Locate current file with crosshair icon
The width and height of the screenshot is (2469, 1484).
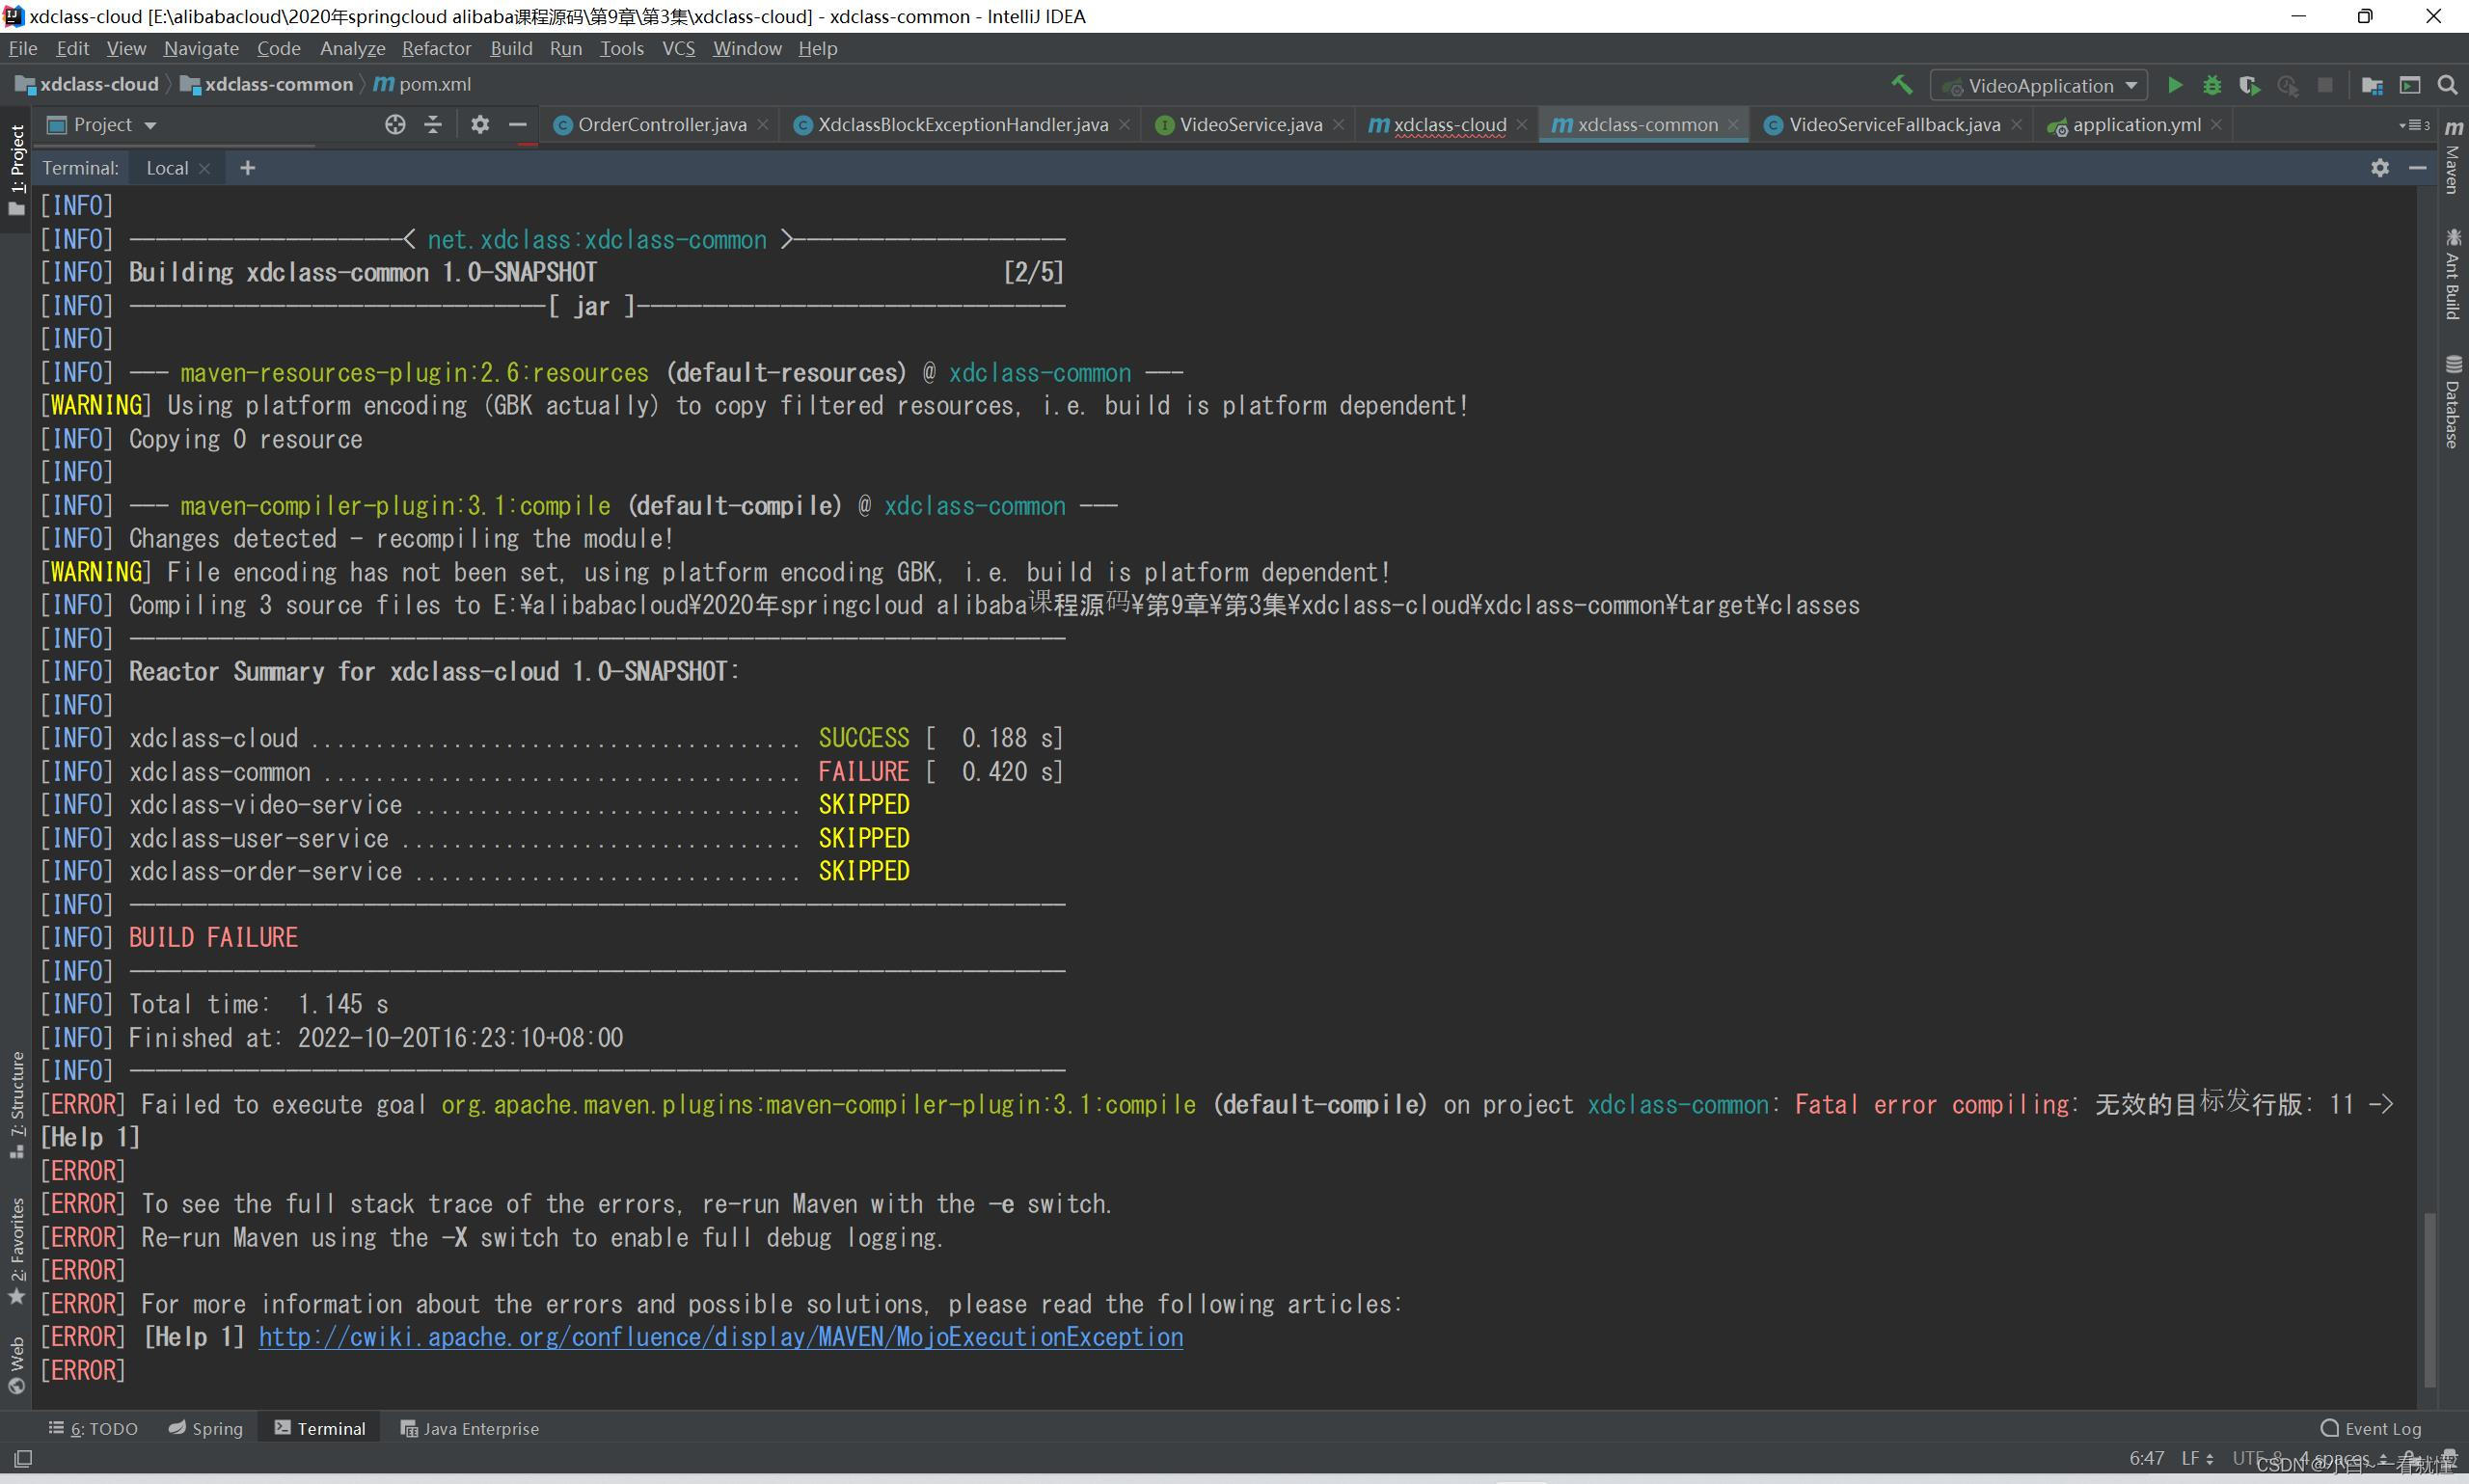(x=395, y=124)
